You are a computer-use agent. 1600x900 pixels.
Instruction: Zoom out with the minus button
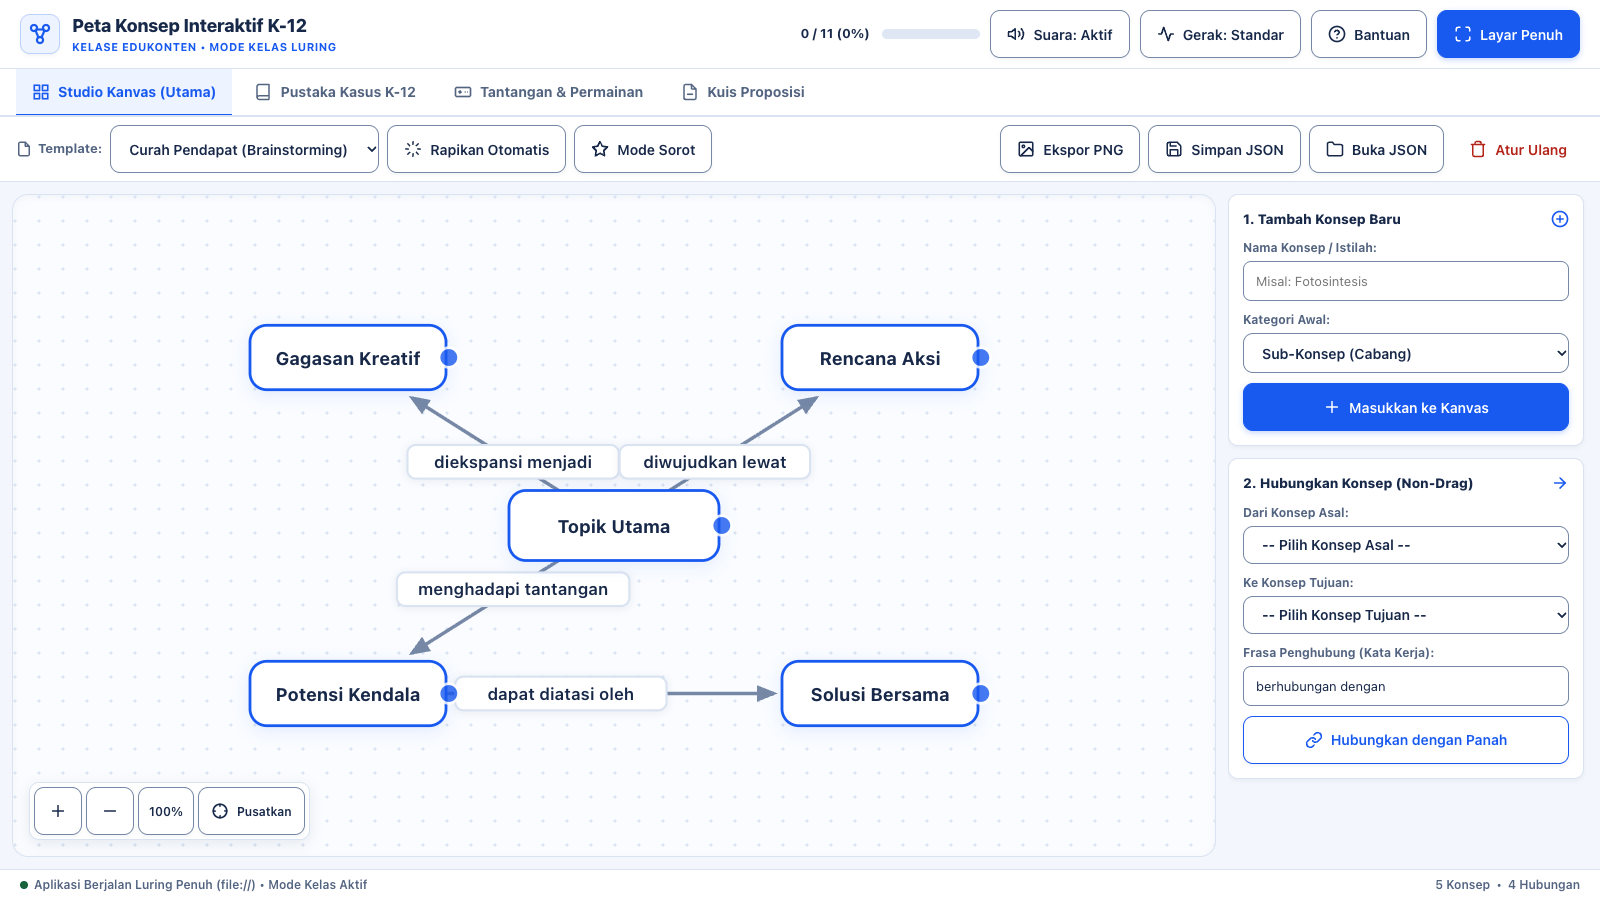click(110, 811)
